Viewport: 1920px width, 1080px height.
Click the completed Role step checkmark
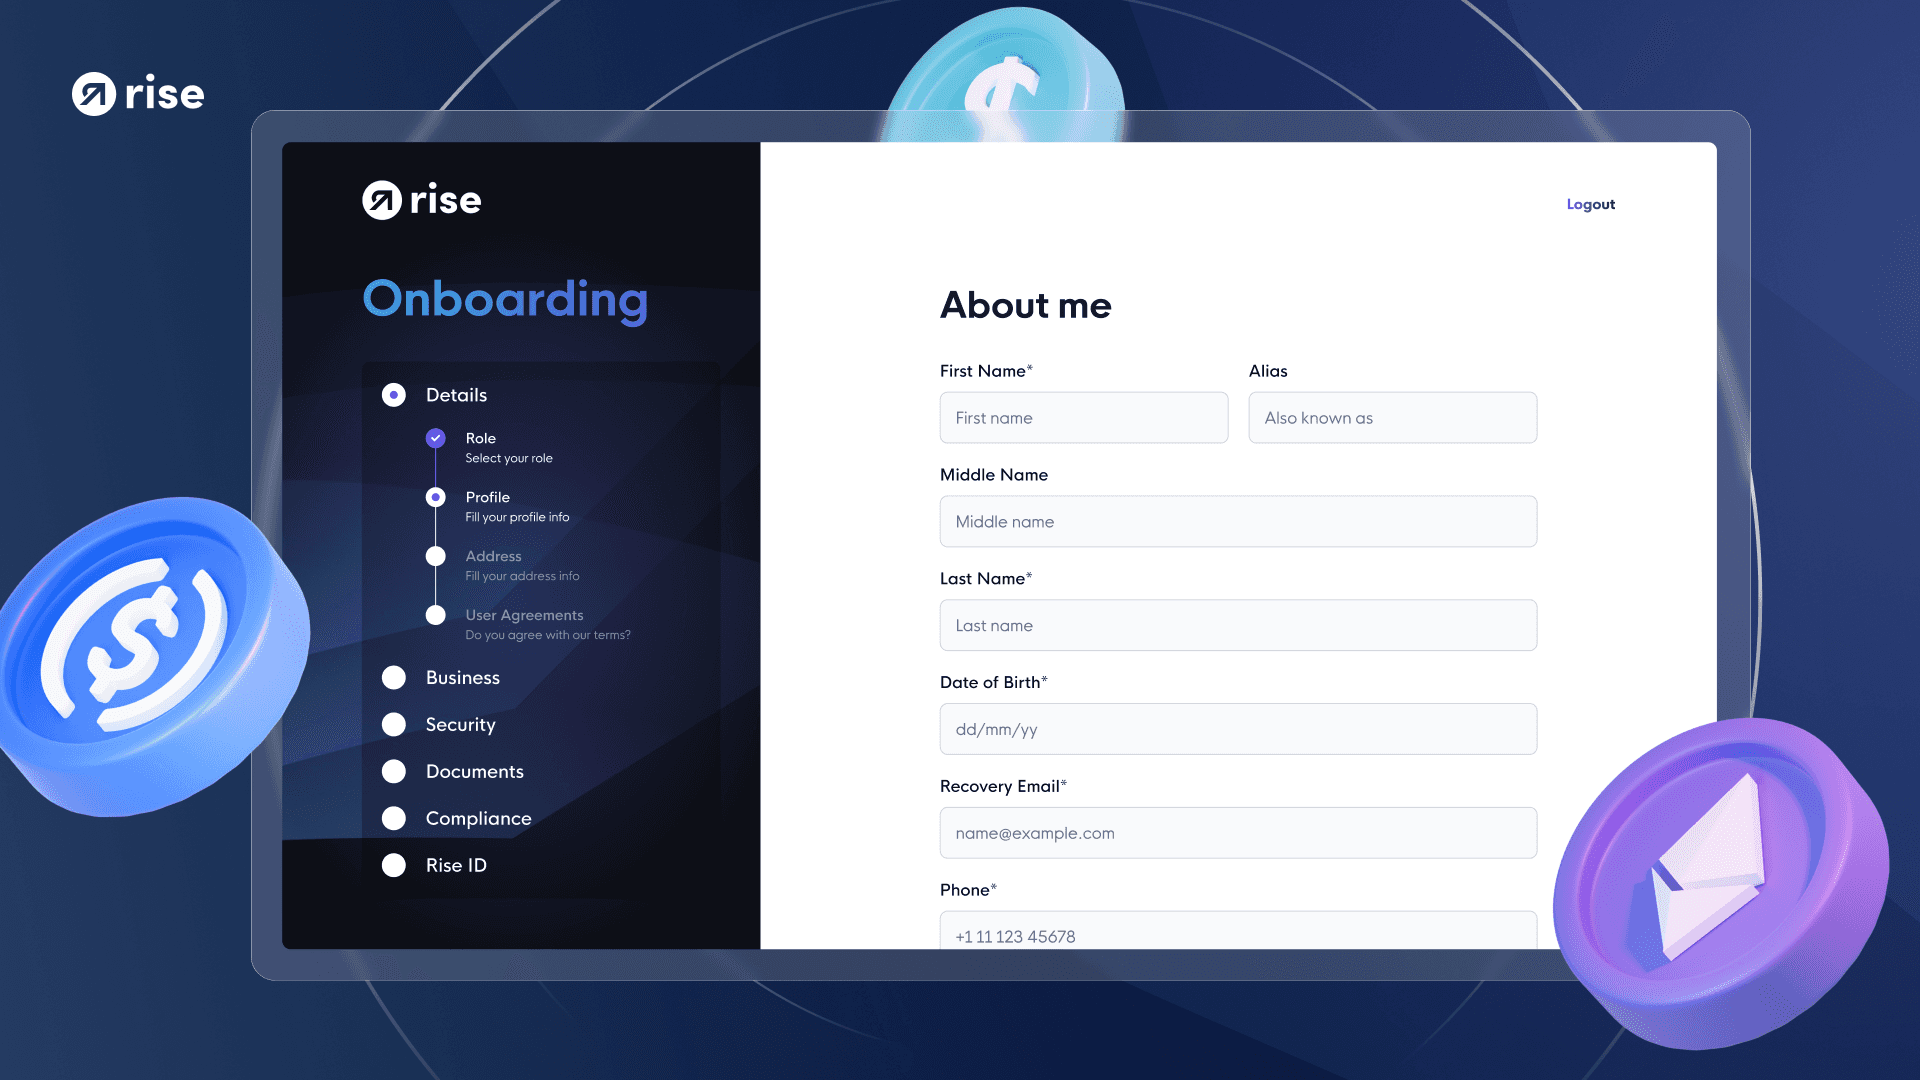(436, 438)
